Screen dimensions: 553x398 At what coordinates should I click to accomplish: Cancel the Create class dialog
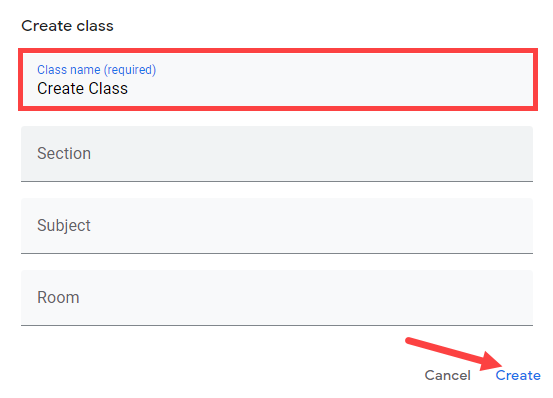(x=448, y=375)
